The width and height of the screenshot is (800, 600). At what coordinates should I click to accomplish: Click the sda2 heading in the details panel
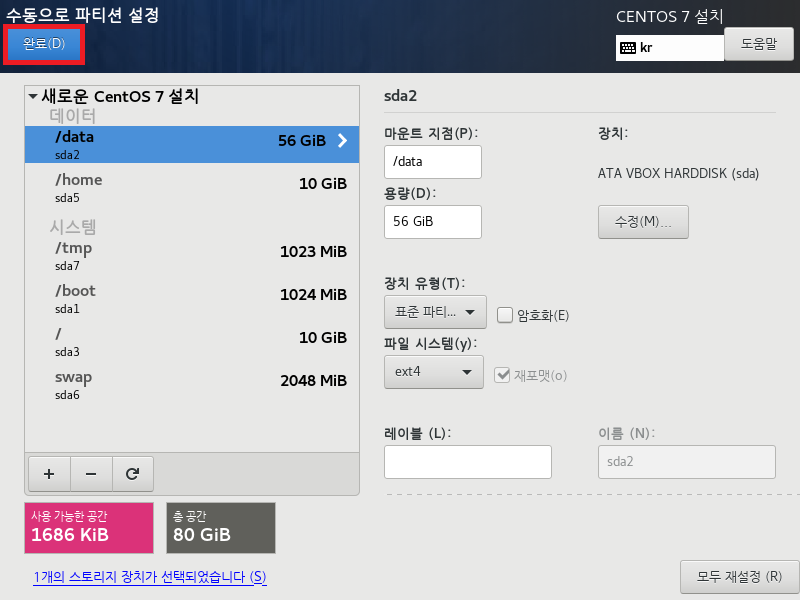(400, 96)
